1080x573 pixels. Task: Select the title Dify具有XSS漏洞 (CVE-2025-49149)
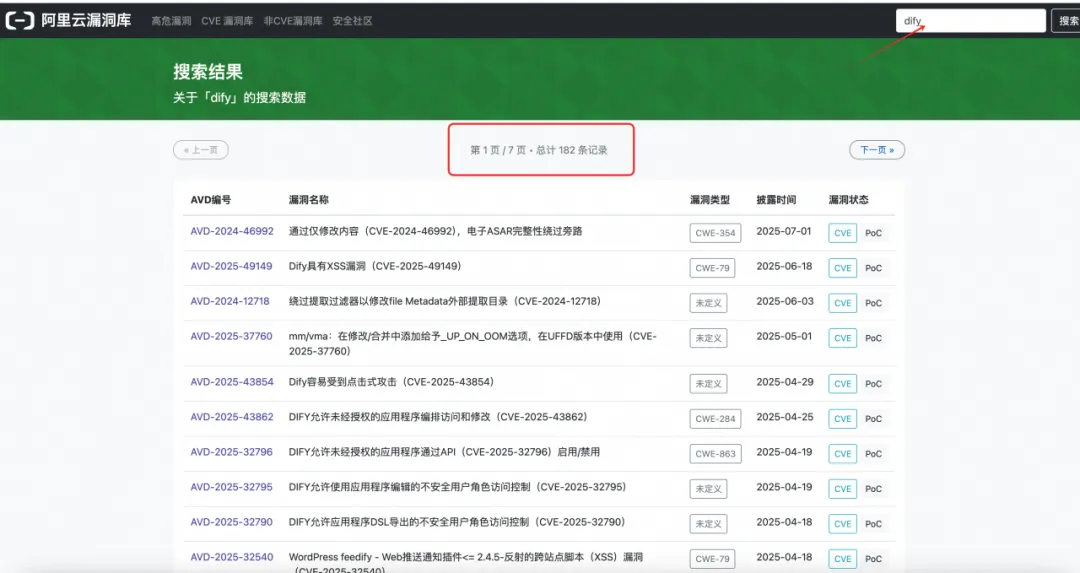click(375, 266)
